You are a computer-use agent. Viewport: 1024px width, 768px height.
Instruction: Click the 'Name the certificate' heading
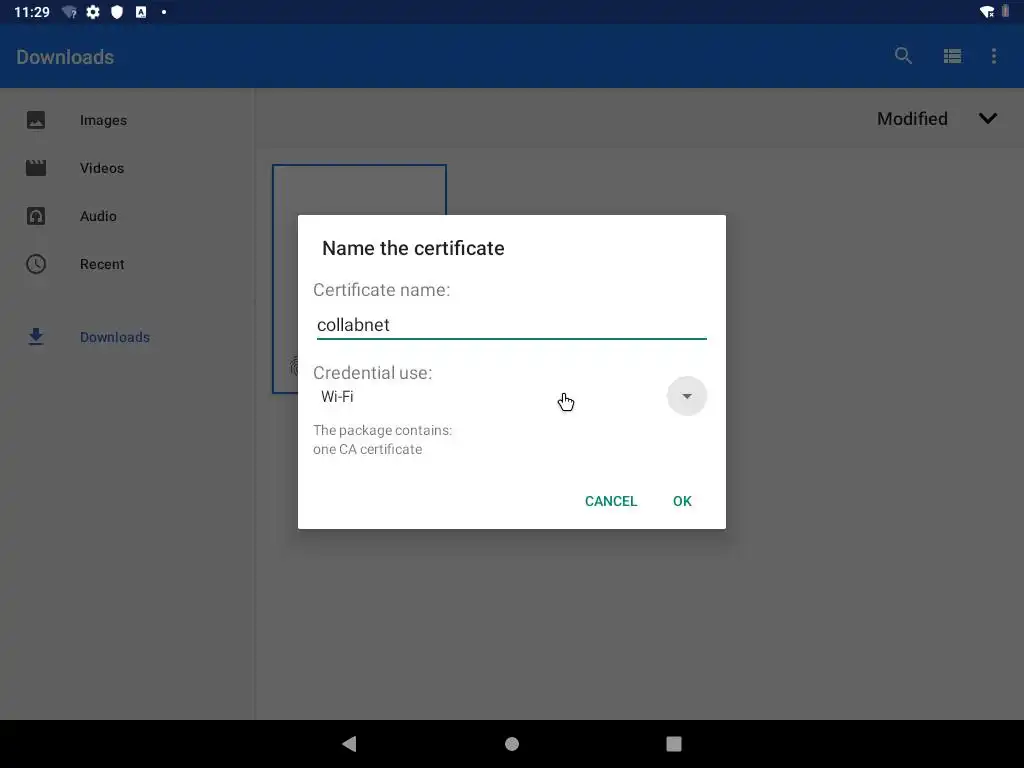(x=413, y=248)
